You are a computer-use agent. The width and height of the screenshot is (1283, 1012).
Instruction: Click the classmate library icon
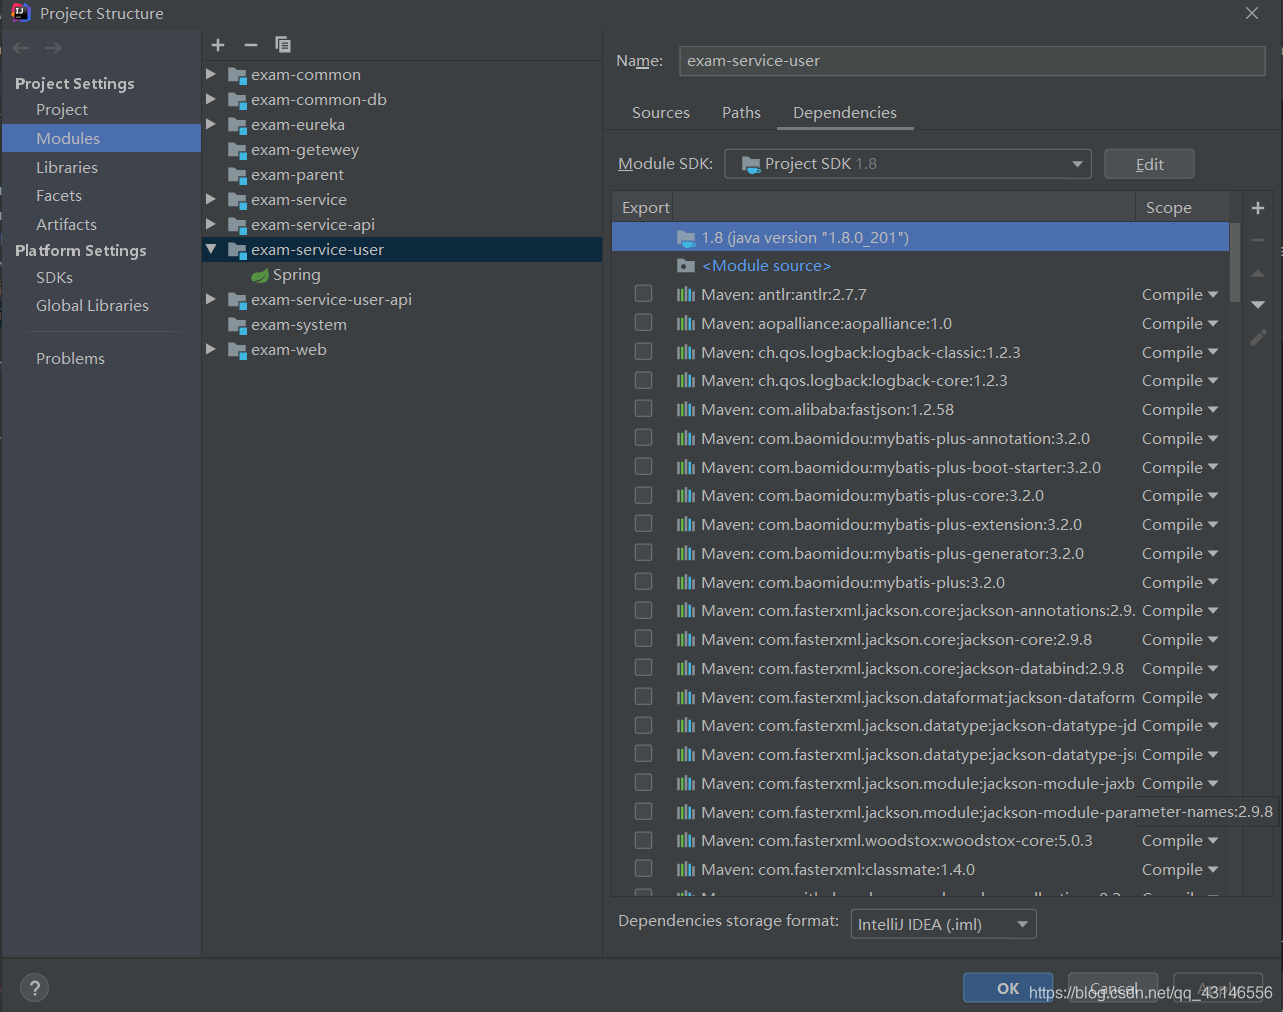686,870
